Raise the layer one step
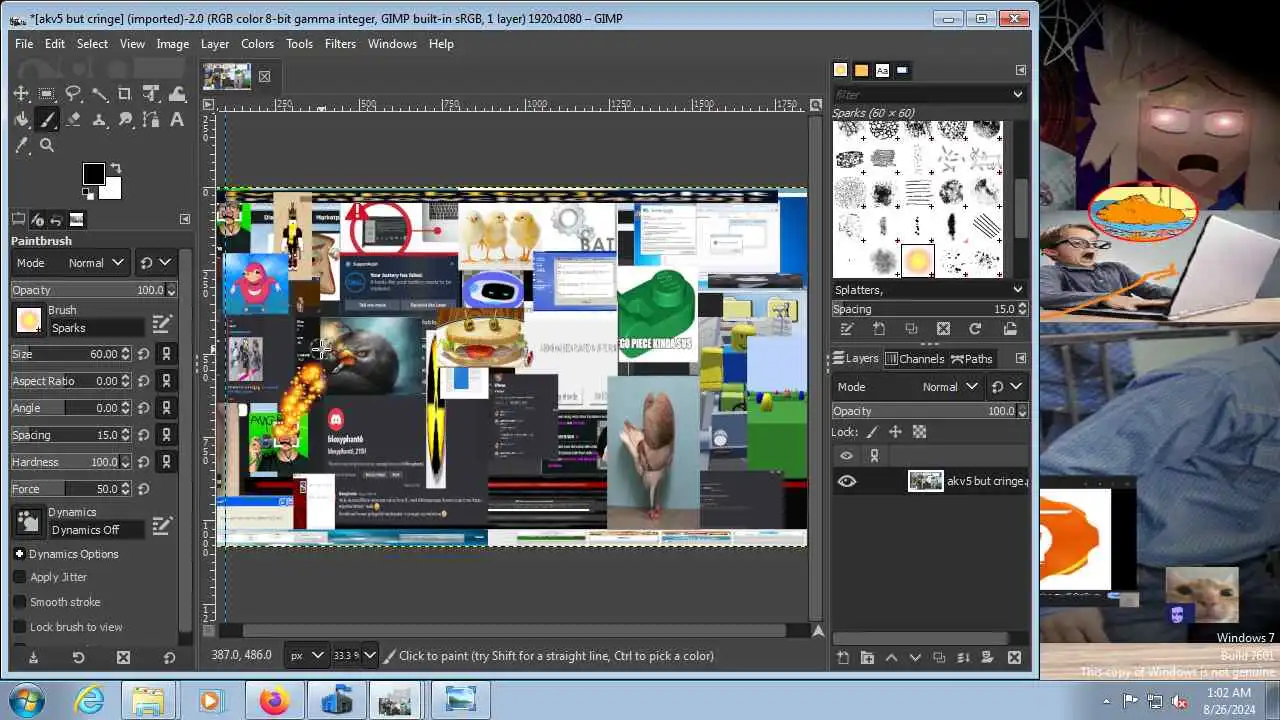Screen dimensions: 1280x720 click(x=891, y=658)
